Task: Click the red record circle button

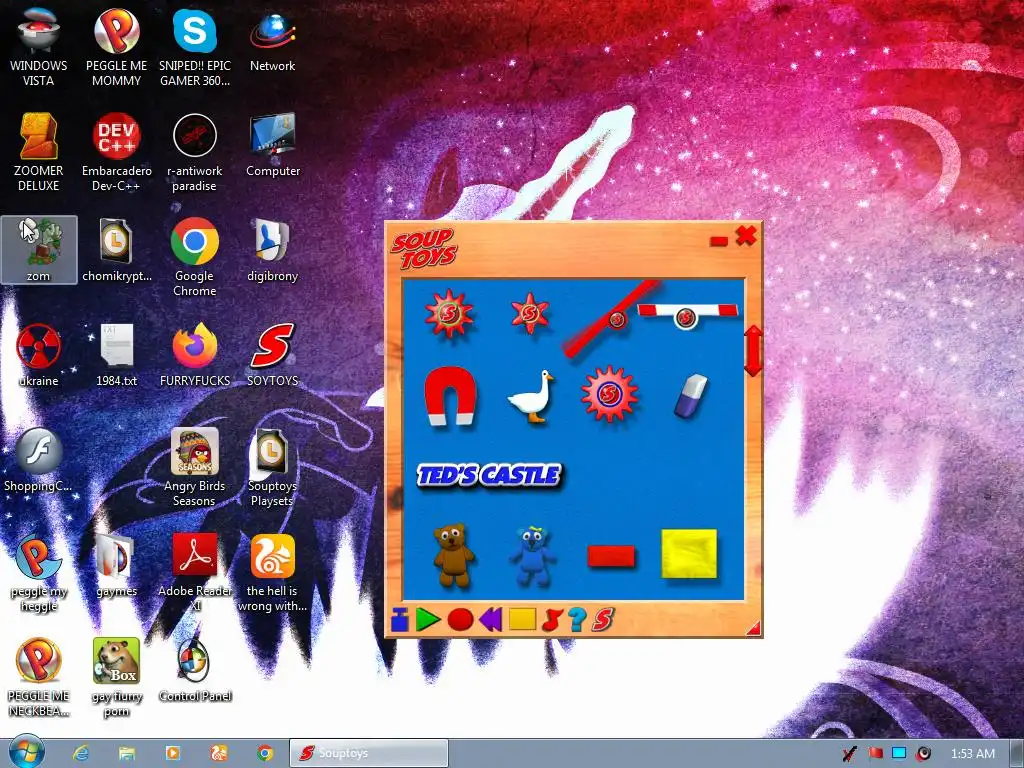Action: (460, 619)
